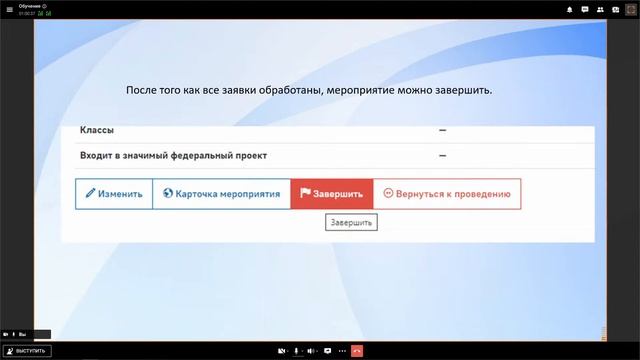Image resolution: width=640 pixels, height=360 pixels.
Task: Expand the camera options arrow
Action: 287,351
